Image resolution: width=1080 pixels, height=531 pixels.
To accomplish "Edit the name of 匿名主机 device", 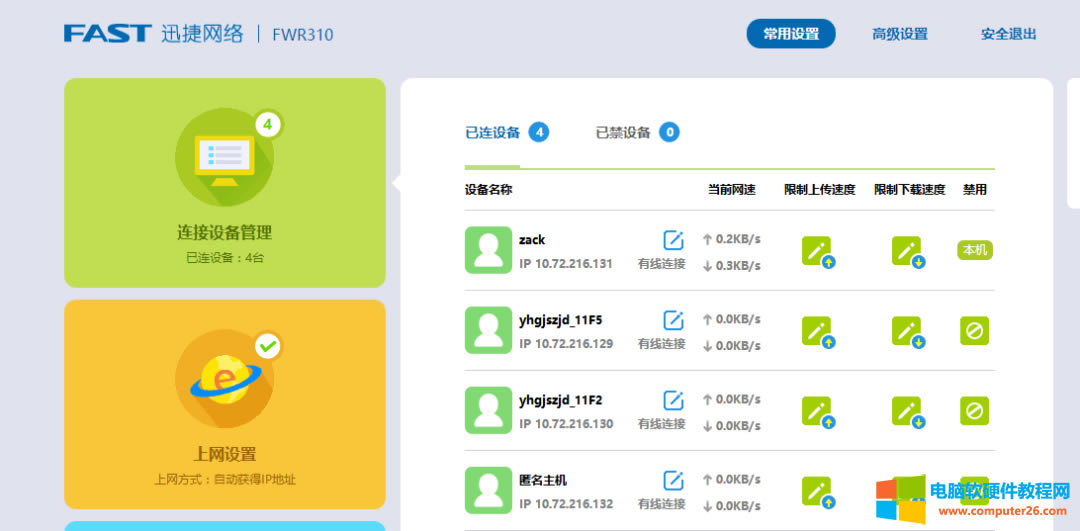I will [674, 480].
